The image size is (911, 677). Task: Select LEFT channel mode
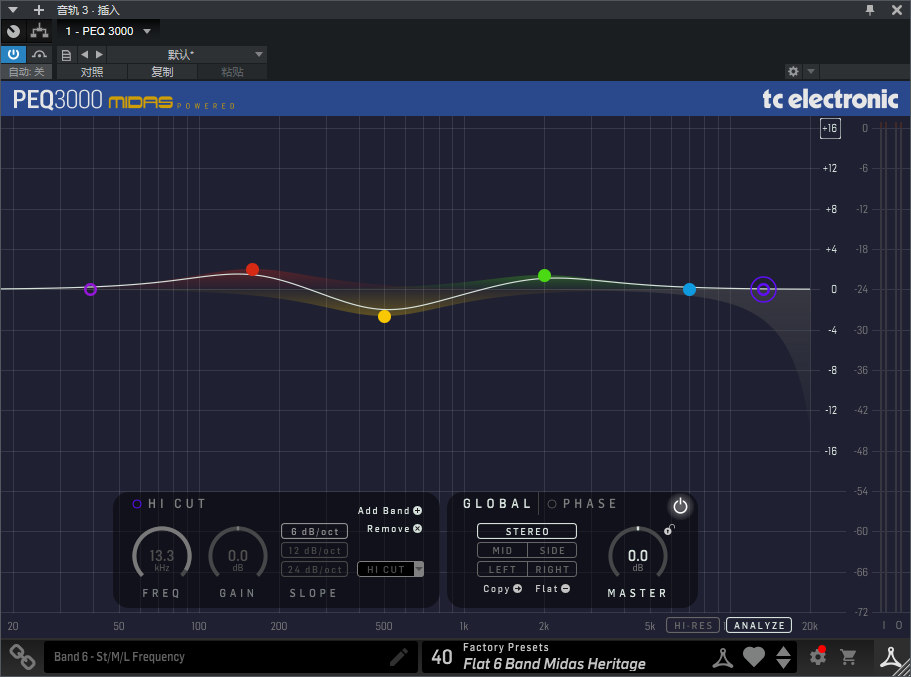pos(502,569)
